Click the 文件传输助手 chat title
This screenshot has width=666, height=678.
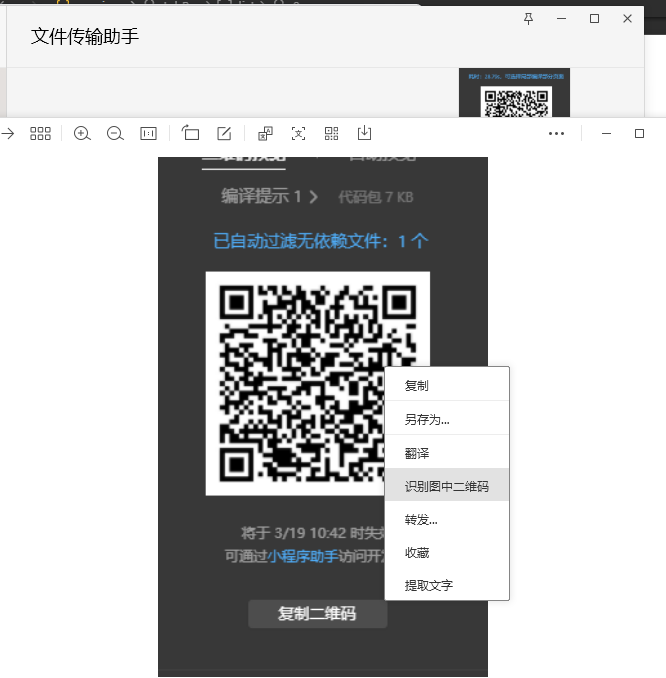85,36
